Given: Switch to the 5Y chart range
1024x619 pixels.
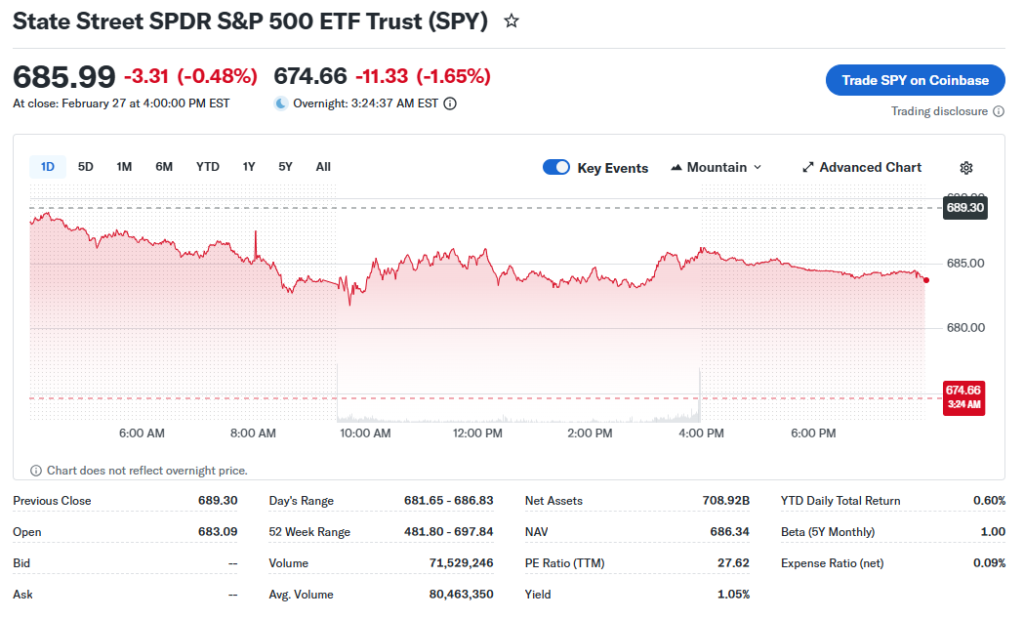Looking at the screenshot, I should [285, 167].
